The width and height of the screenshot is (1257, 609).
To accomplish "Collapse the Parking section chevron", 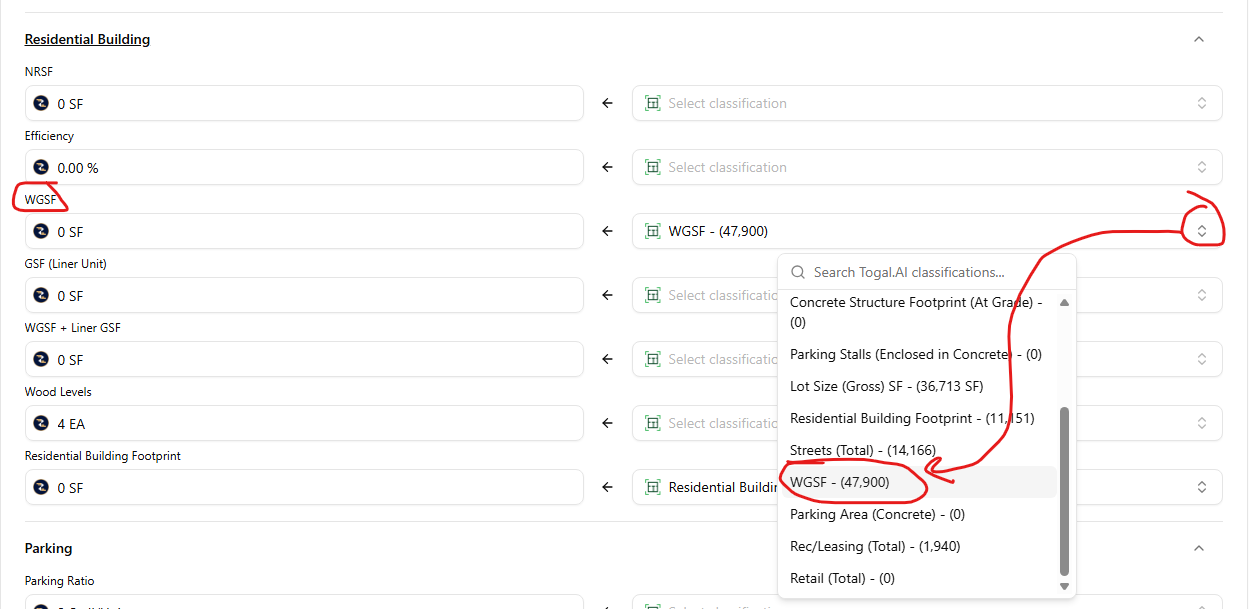I will 1198,548.
